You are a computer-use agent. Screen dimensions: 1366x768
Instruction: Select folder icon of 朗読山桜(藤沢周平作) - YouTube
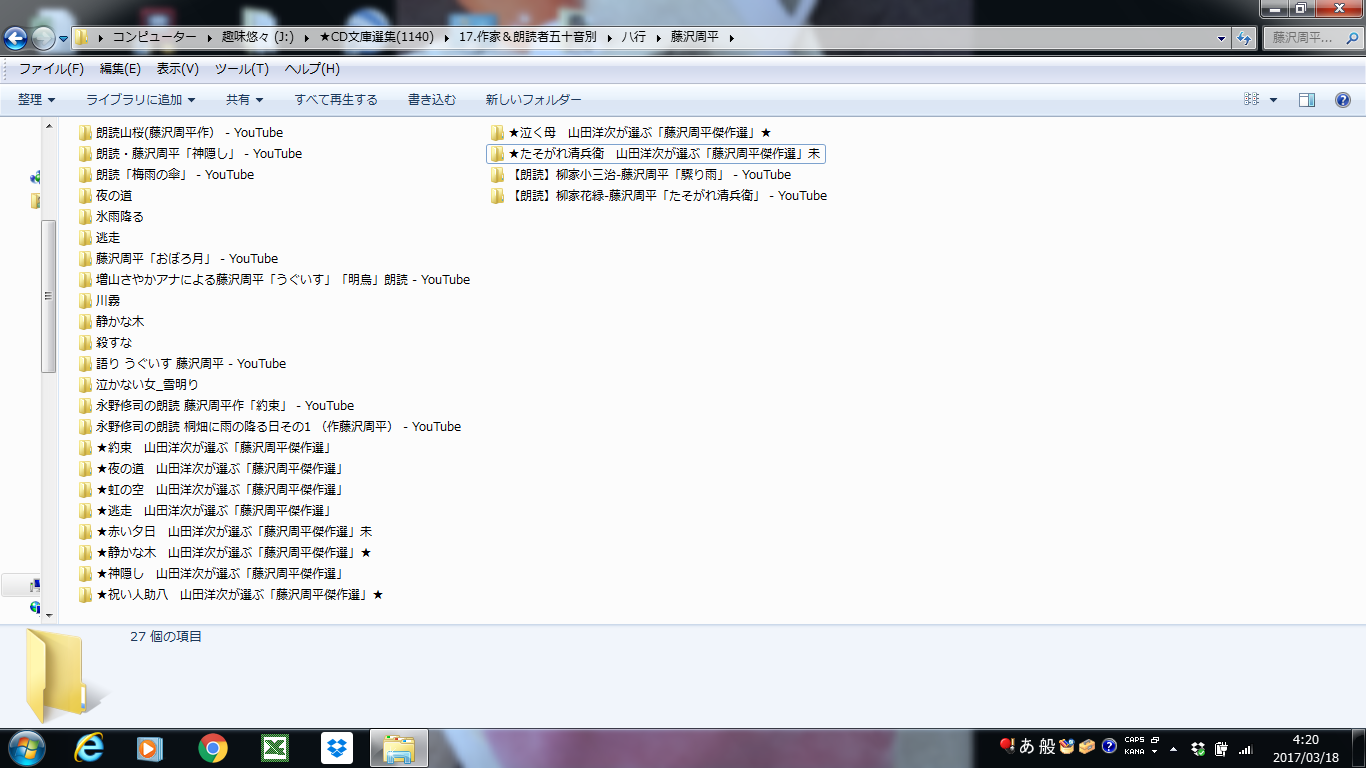click(85, 132)
